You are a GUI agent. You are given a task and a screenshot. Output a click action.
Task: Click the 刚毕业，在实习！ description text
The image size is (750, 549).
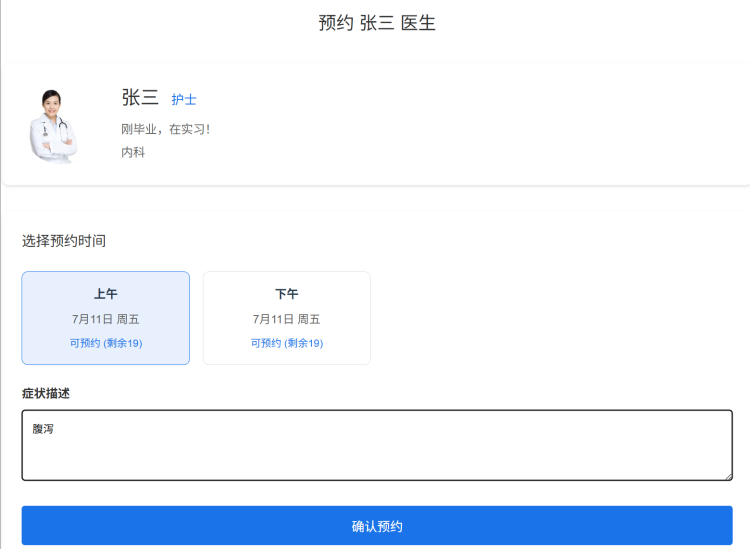tap(165, 129)
